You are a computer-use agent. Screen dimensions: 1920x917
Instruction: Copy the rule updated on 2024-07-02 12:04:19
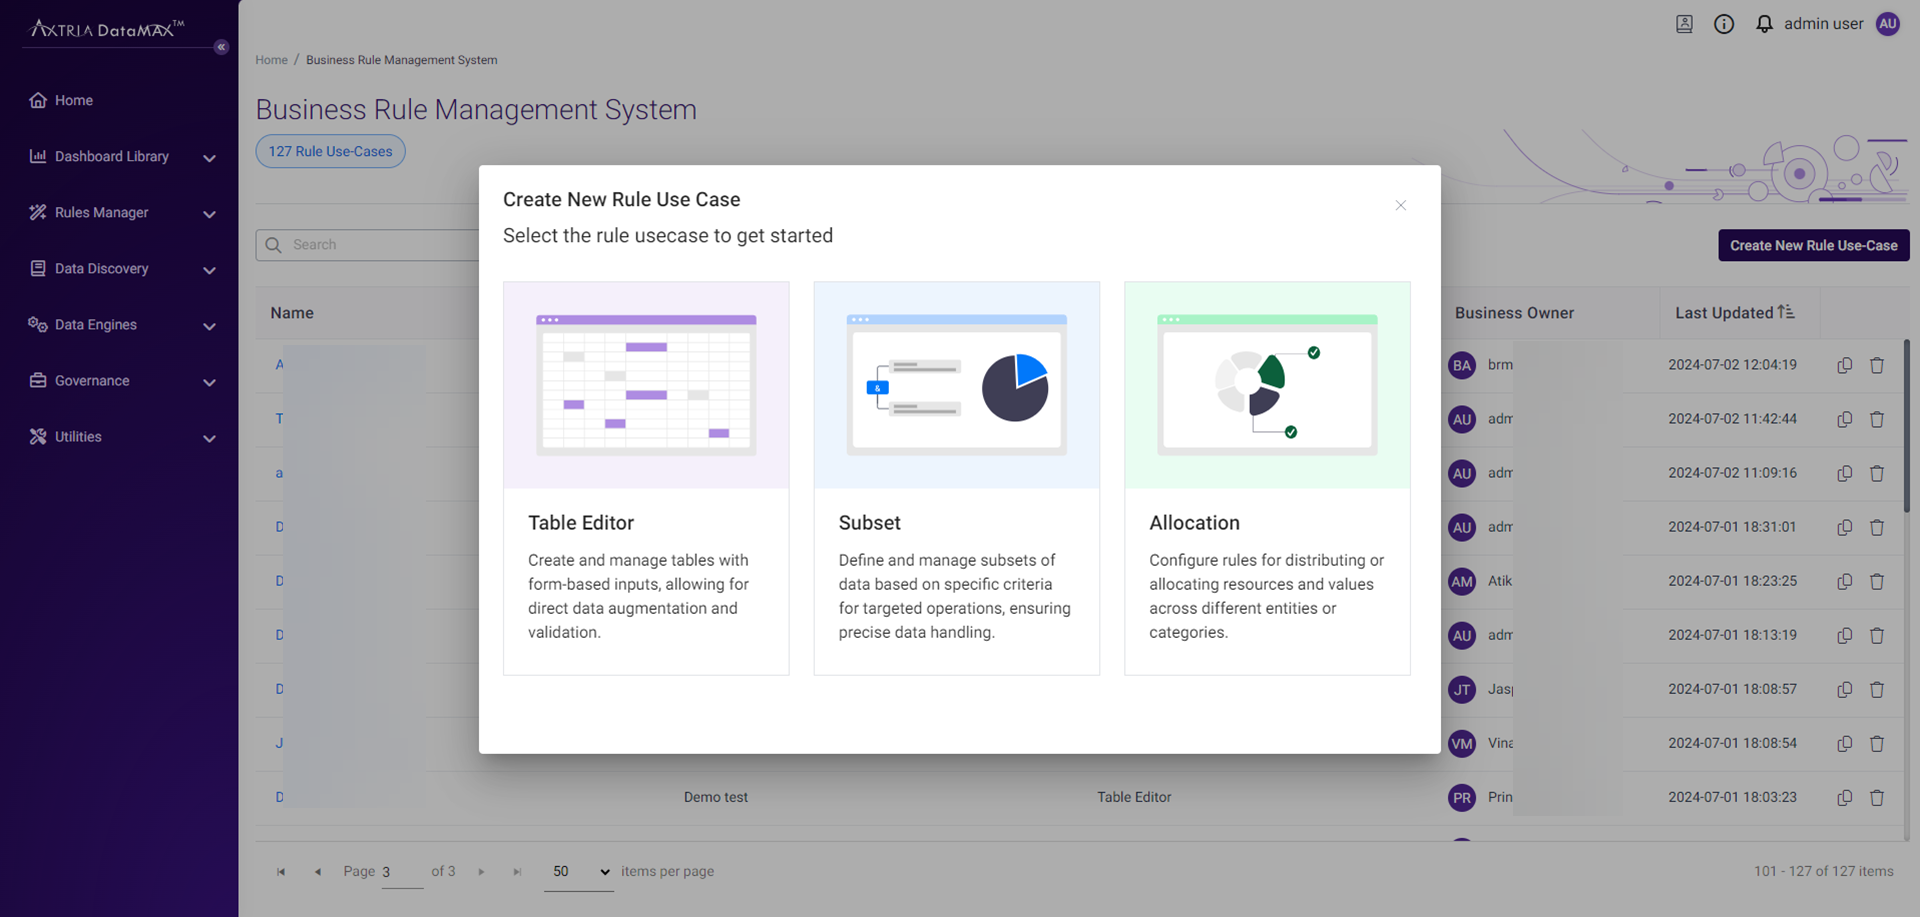coord(1845,365)
